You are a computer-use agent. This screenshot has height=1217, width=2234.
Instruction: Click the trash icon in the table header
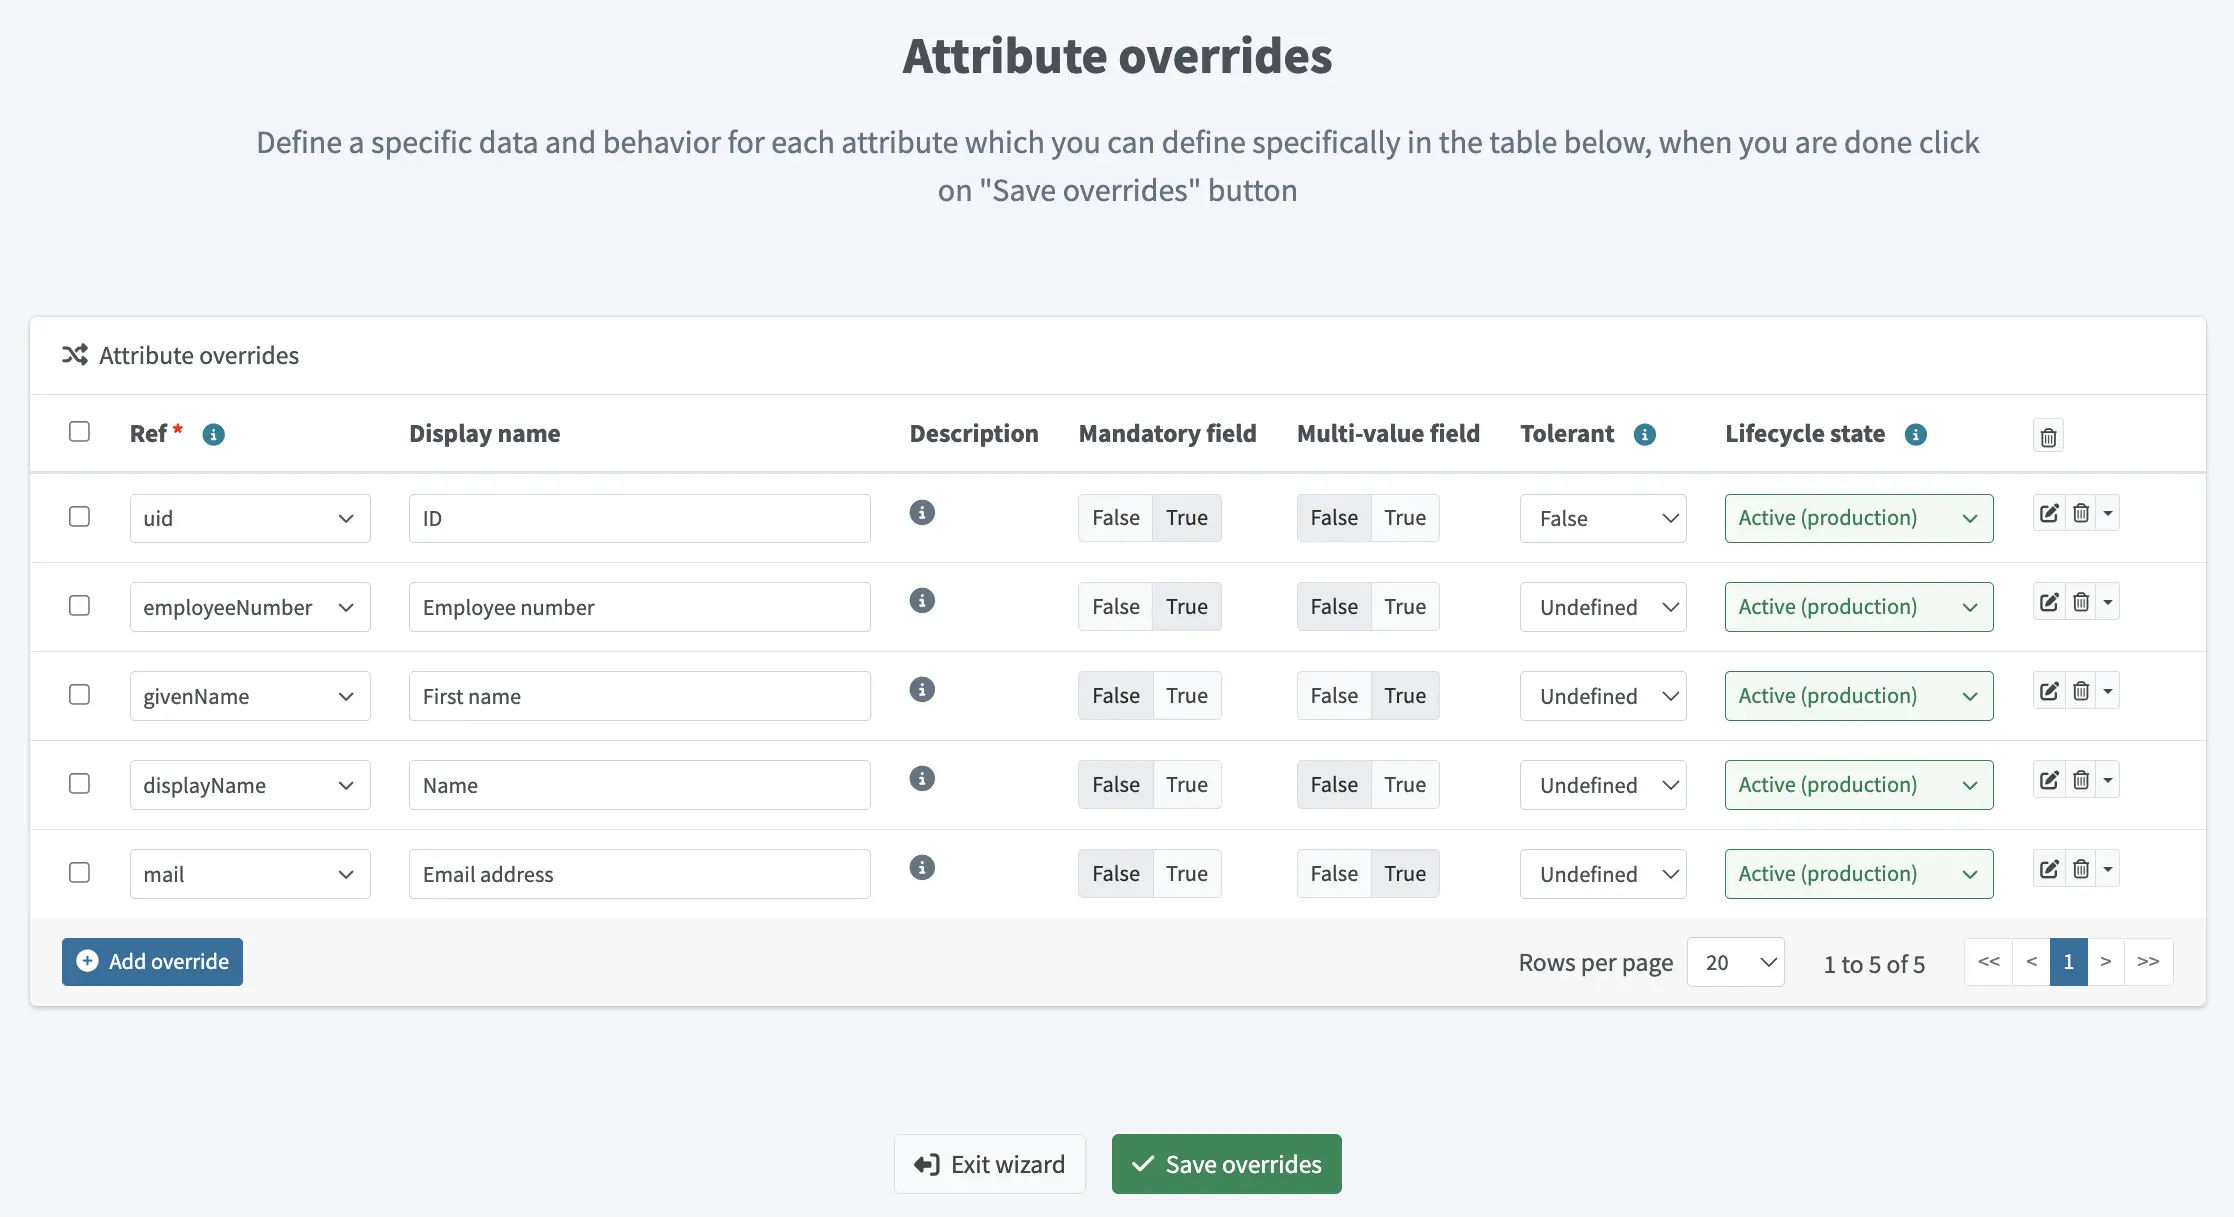click(2048, 435)
